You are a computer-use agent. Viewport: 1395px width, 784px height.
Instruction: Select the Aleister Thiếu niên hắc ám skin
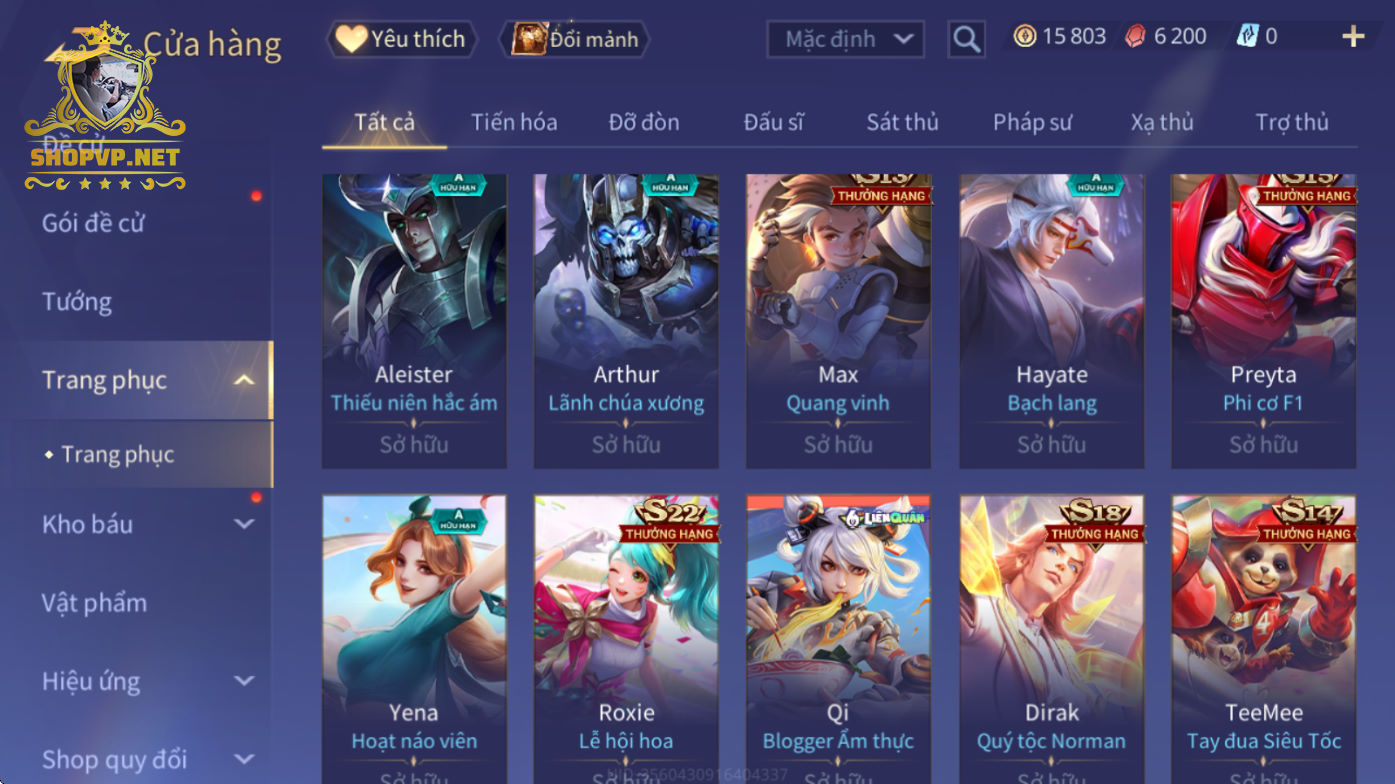[x=414, y=321]
